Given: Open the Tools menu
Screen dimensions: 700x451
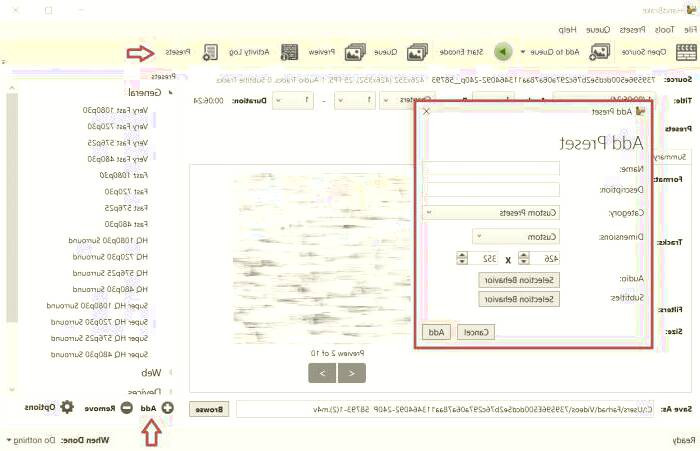Looking at the screenshot, I should pos(650,30).
